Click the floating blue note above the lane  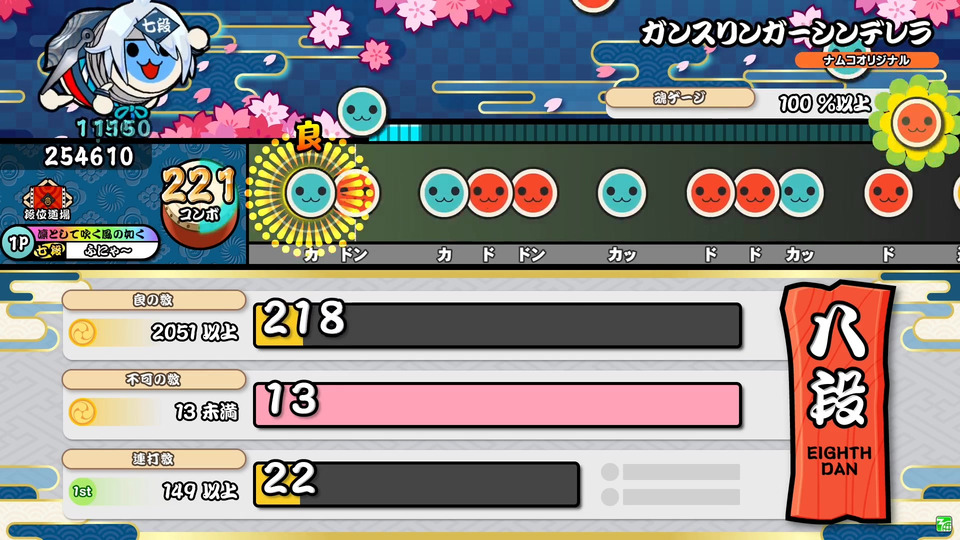[x=362, y=111]
